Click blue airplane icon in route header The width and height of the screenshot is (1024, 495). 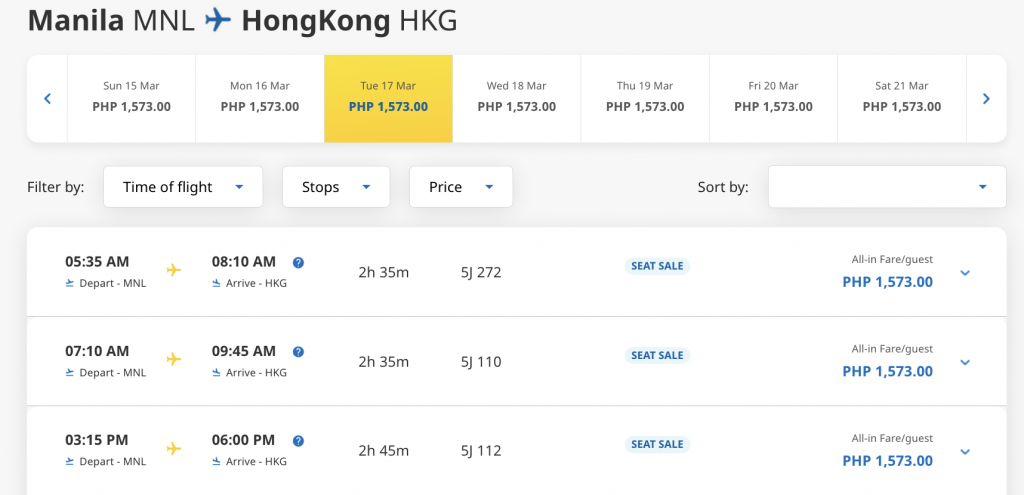coord(217,21)
